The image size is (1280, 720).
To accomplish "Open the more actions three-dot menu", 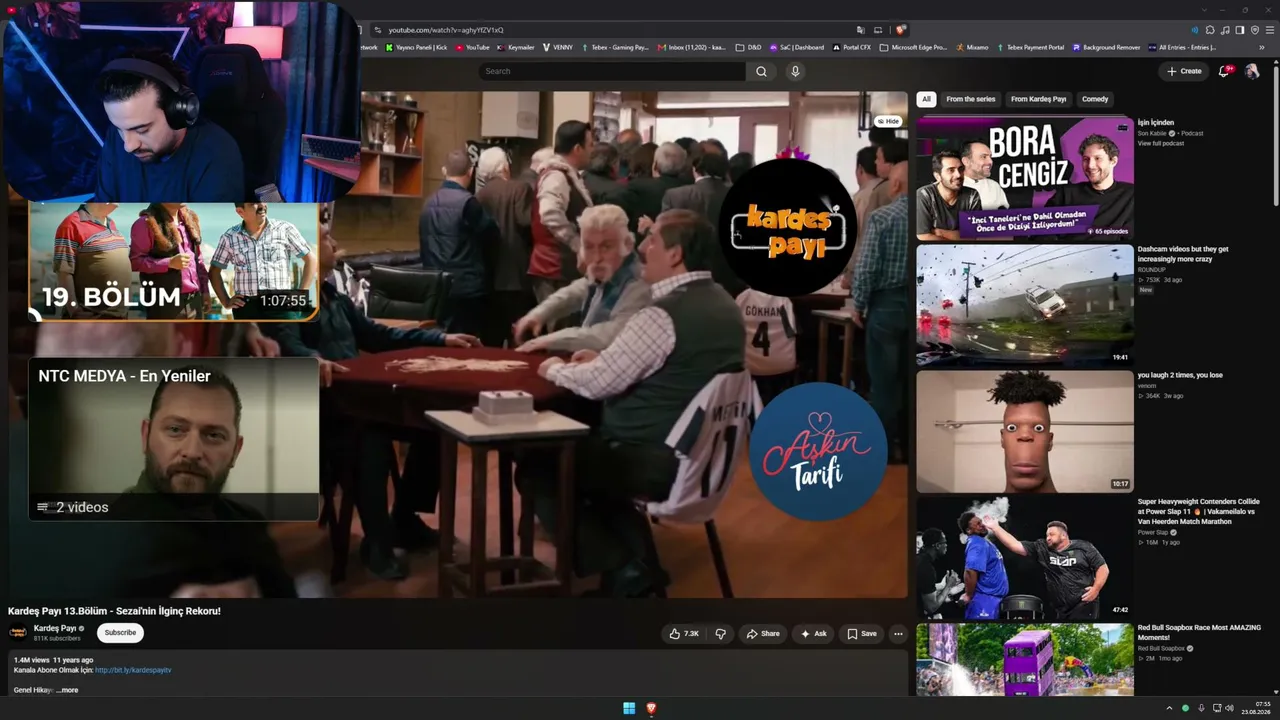I will point(898,634).
